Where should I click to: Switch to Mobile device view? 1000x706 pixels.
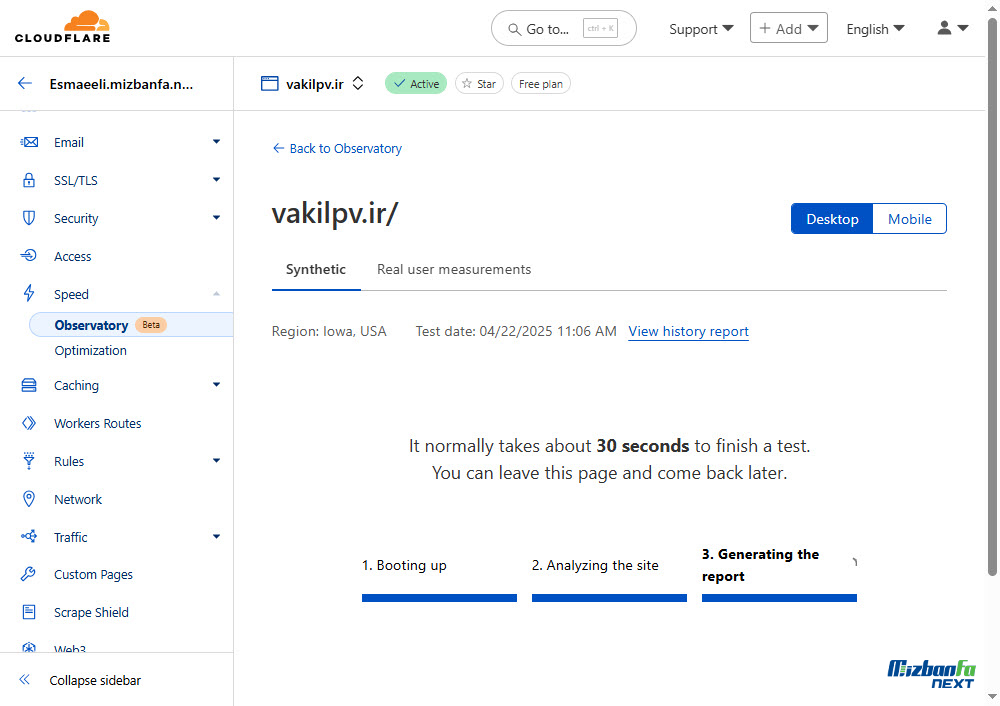click(909, 219)
